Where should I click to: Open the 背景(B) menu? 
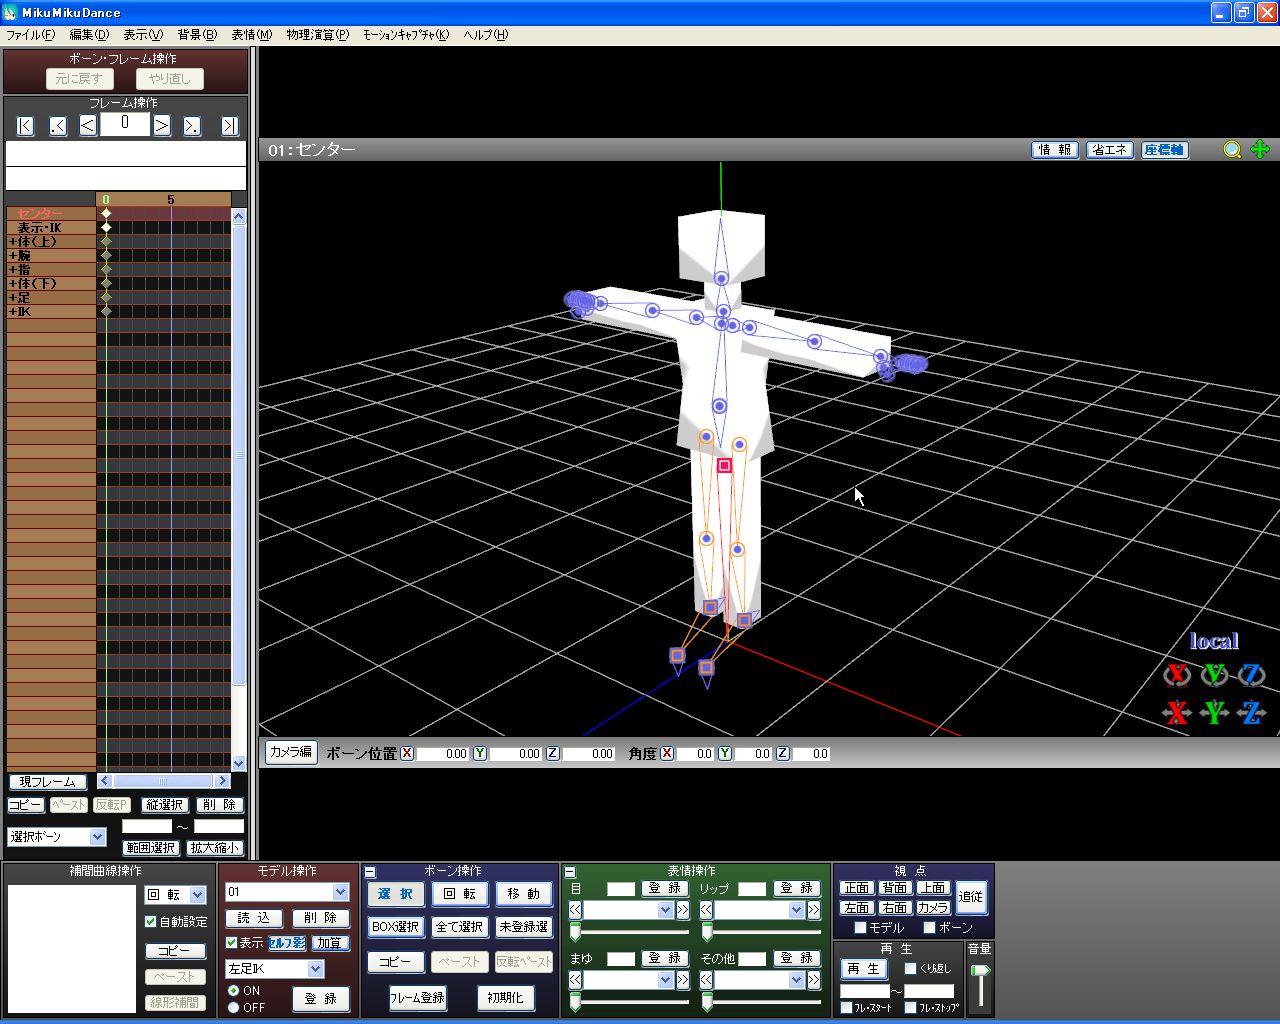[x=197, y=35]
